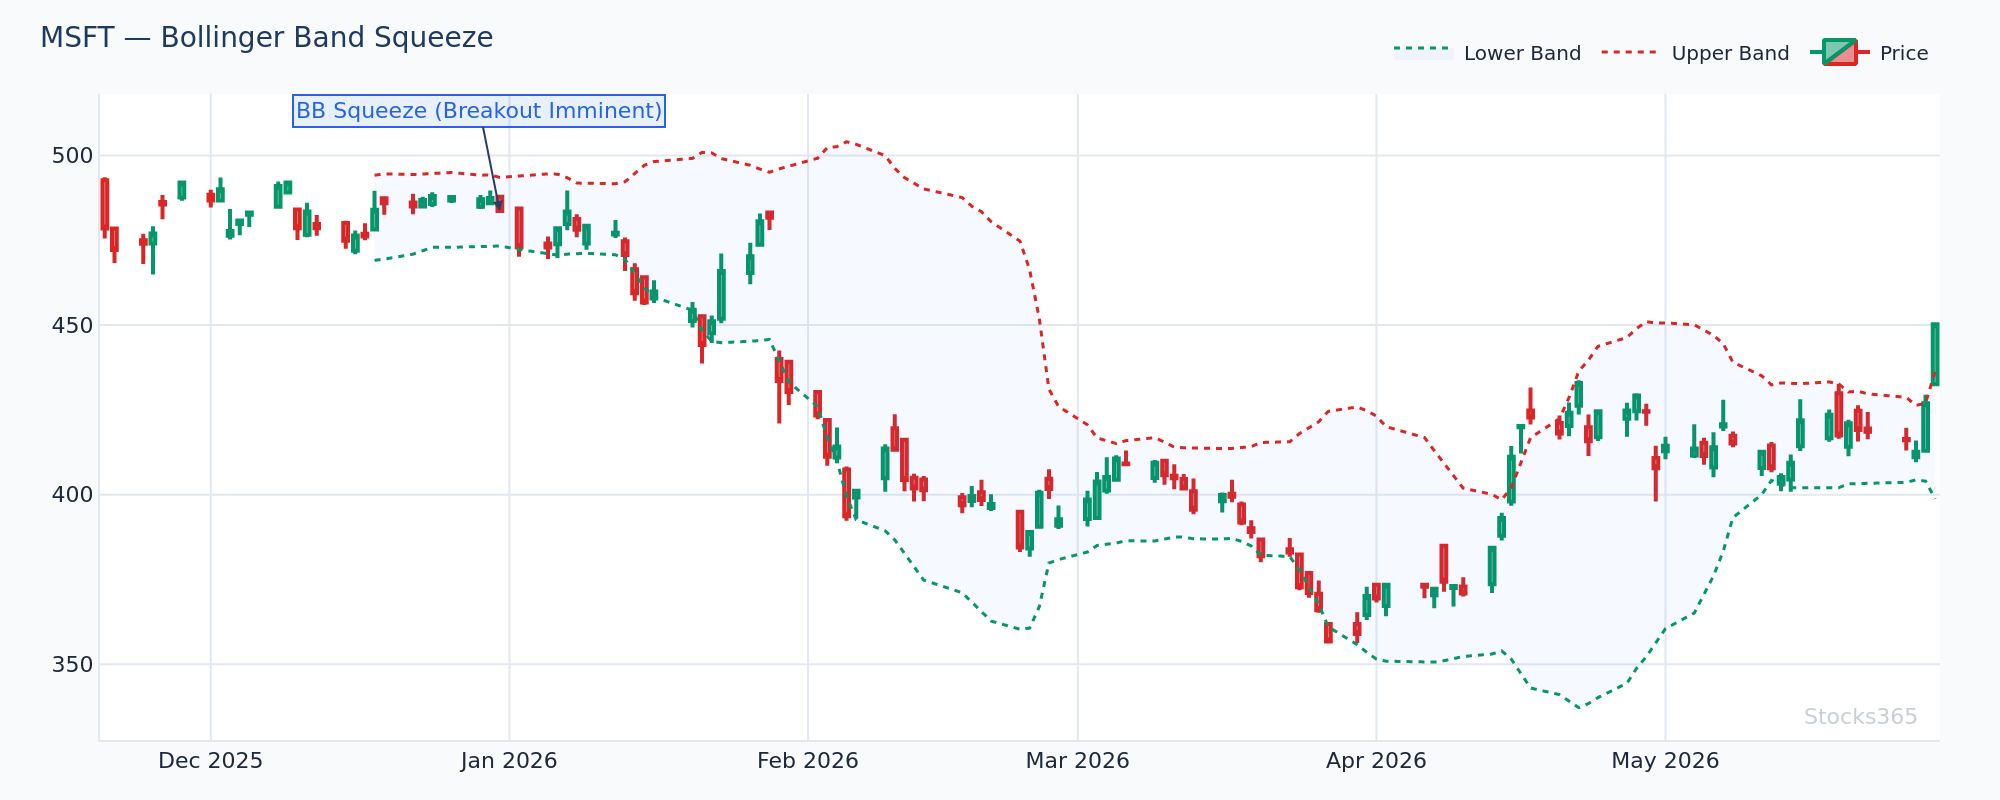Click the candlestick Price legend icon

point(1839,52)
